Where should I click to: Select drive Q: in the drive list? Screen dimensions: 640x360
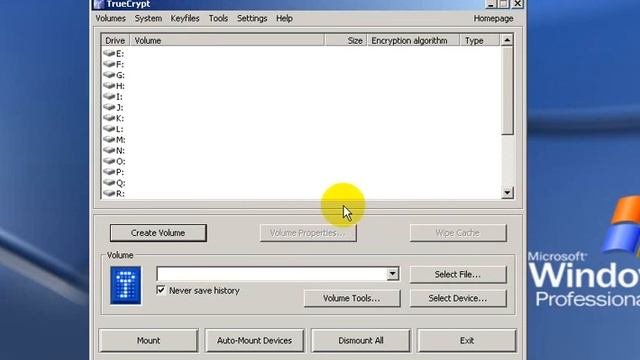pyautogui.click(x=114, y=183)
